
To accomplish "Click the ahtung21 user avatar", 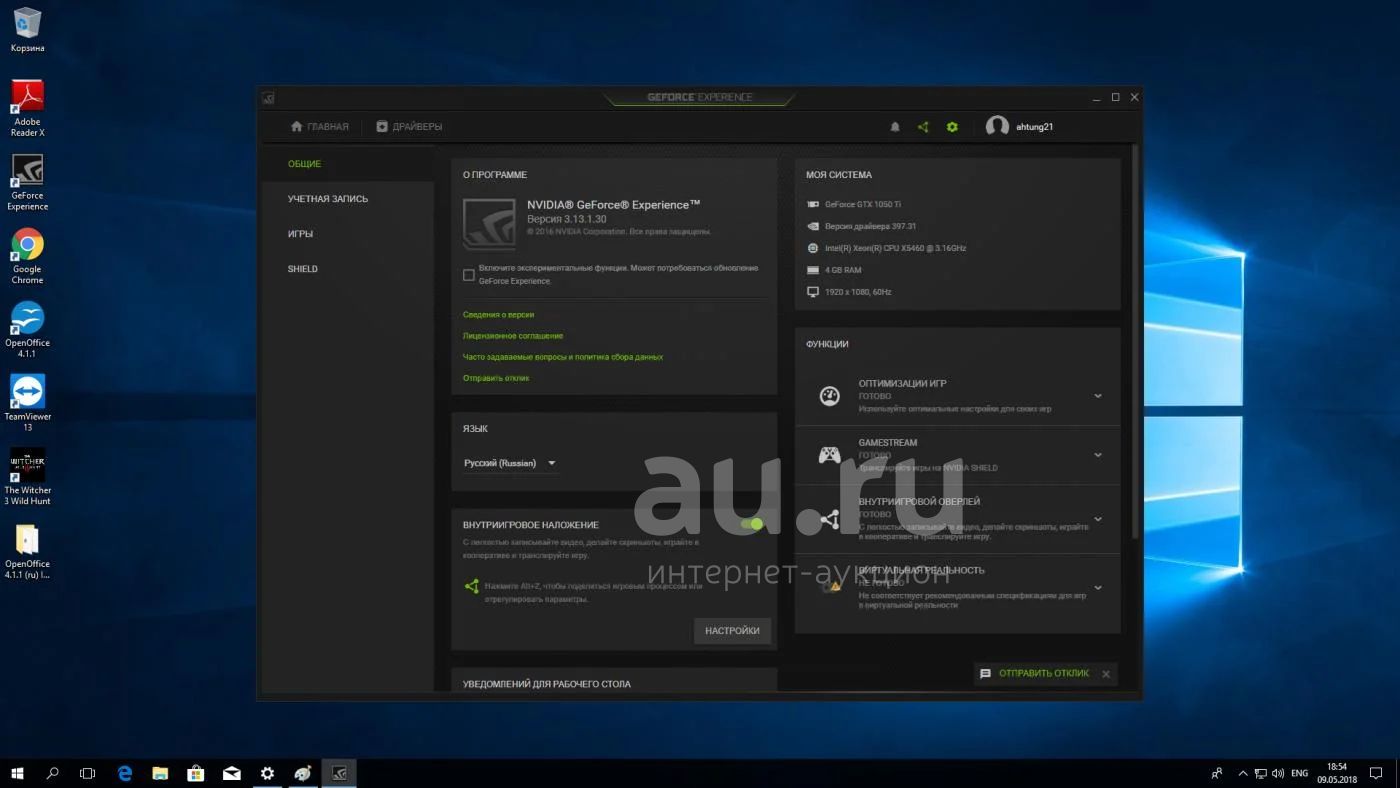I will [997, 126].
